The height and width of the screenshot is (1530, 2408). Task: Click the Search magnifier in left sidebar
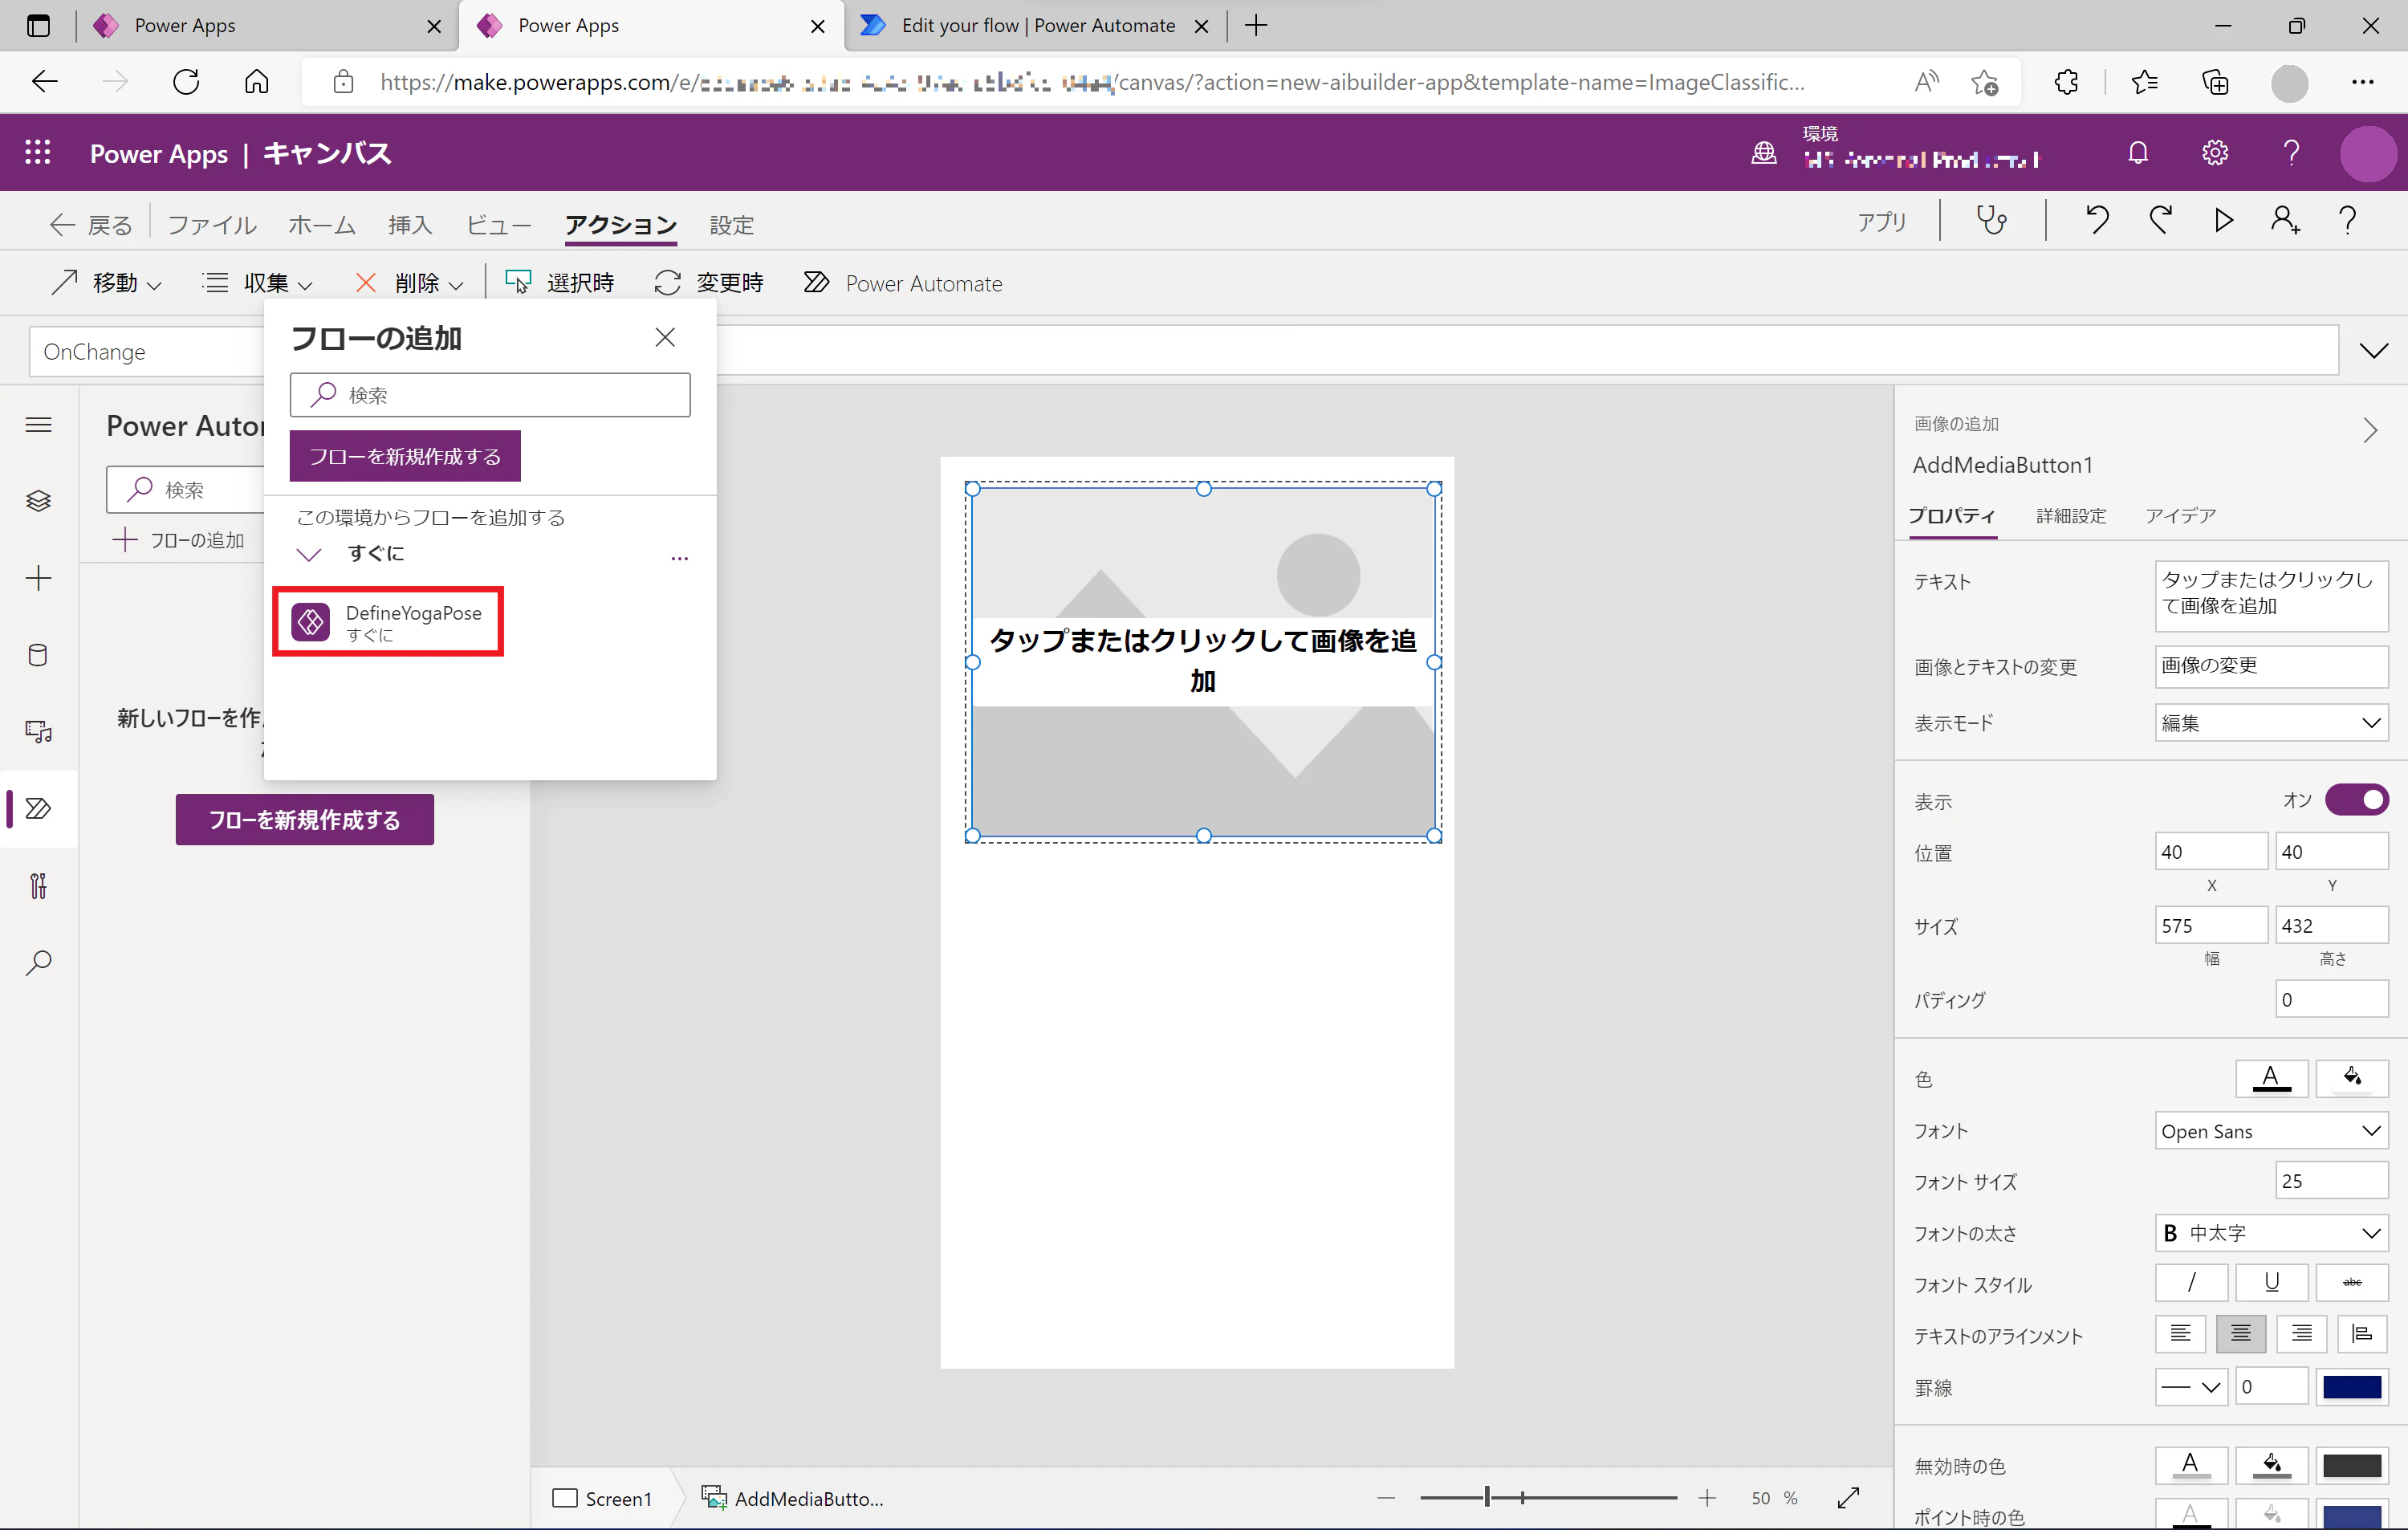(38, 962)
